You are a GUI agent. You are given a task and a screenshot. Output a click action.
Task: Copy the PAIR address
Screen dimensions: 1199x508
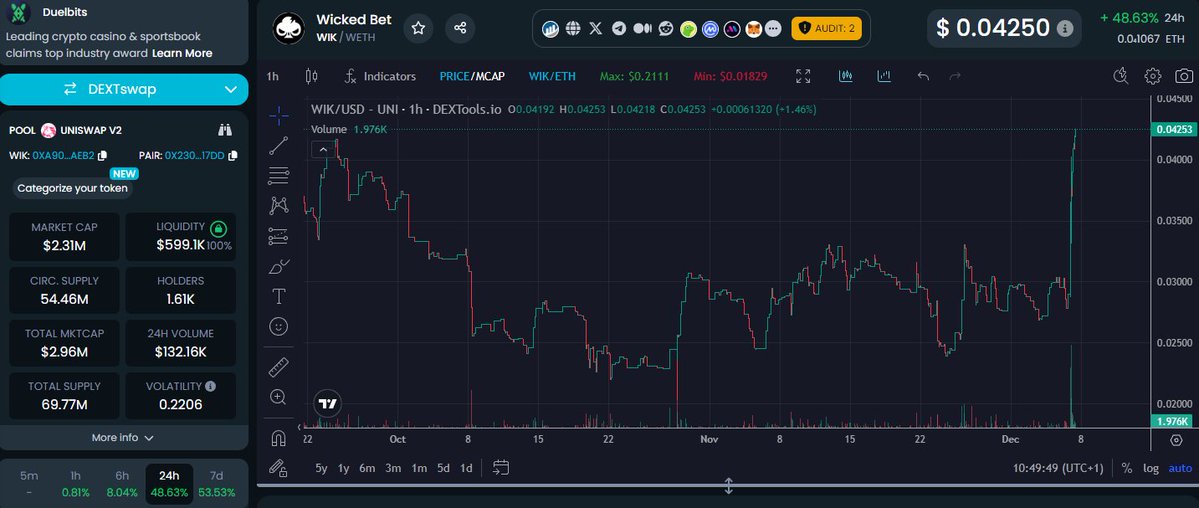232,155
